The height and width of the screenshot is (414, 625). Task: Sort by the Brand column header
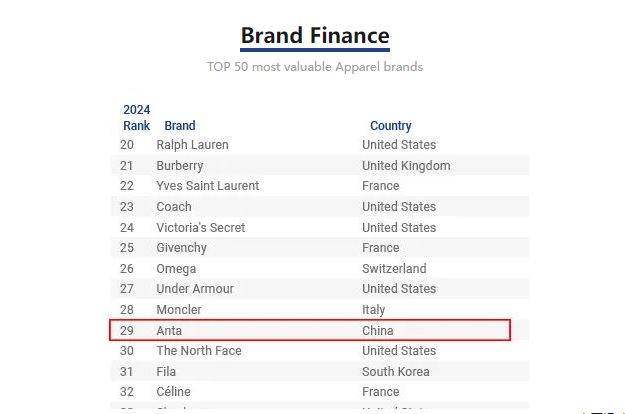coord(180,126)
